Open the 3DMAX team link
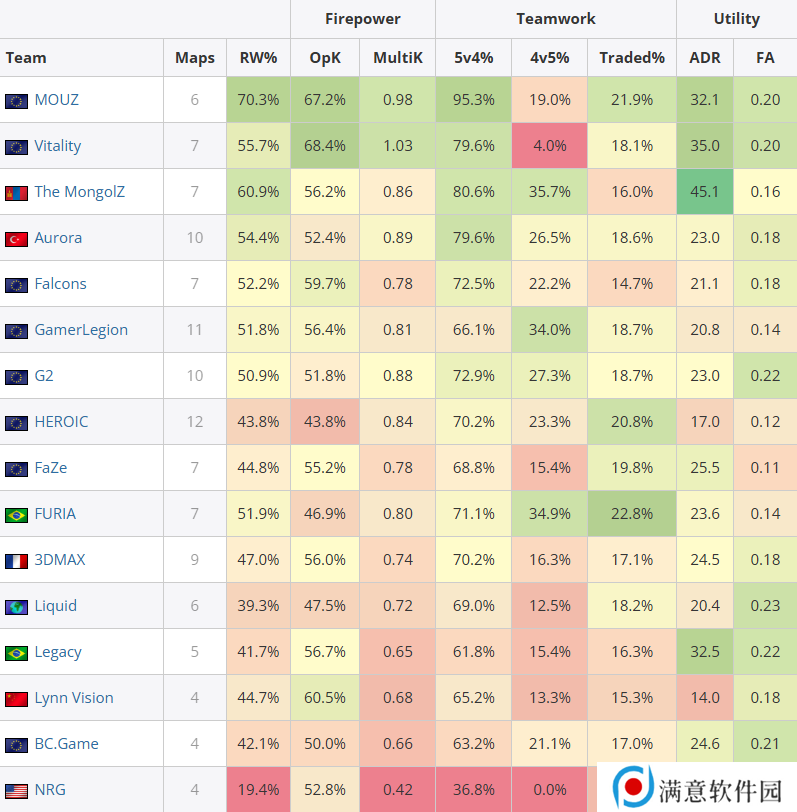Screen dimensions: 797x812 (x=60, y=560)
